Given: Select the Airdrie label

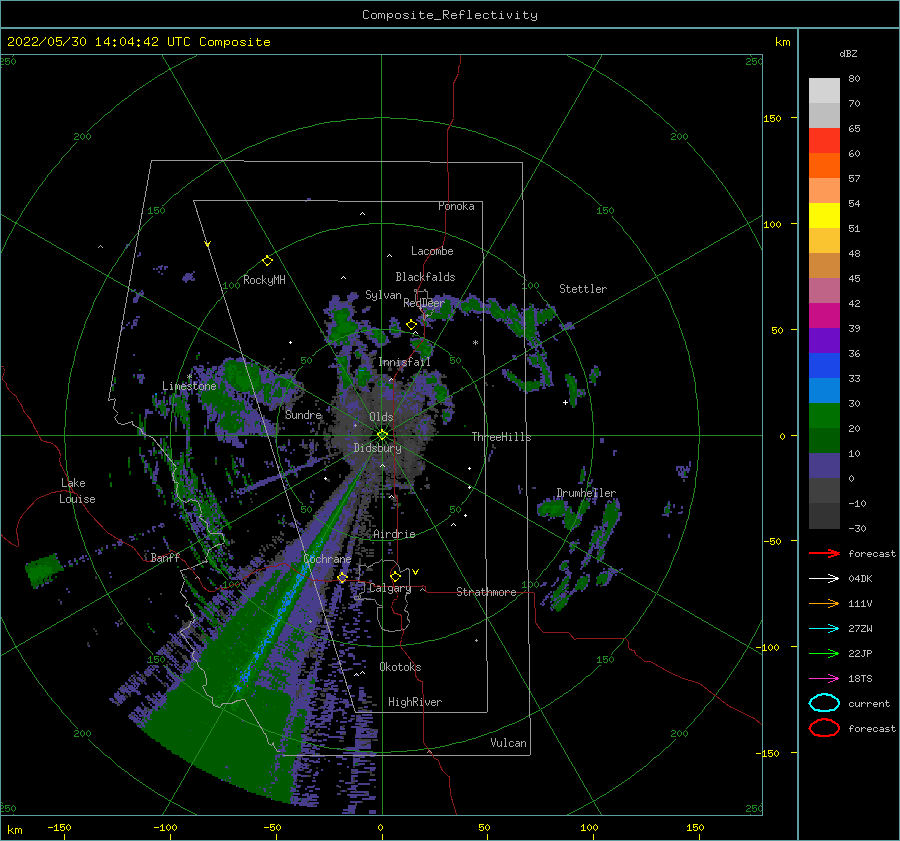Looking at the screenshot, I should pos(394,534).
